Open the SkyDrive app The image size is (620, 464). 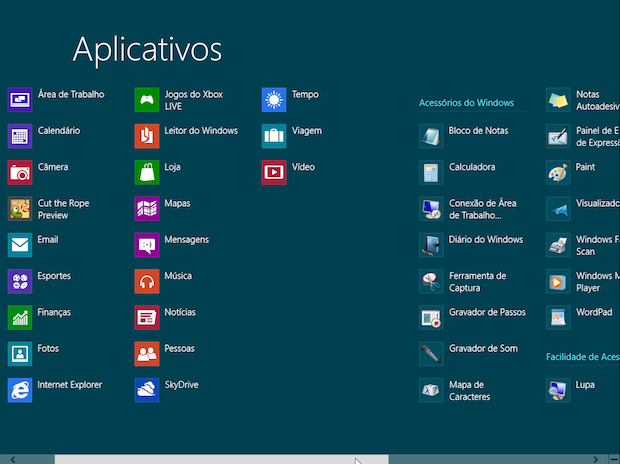tap(147, 390)
